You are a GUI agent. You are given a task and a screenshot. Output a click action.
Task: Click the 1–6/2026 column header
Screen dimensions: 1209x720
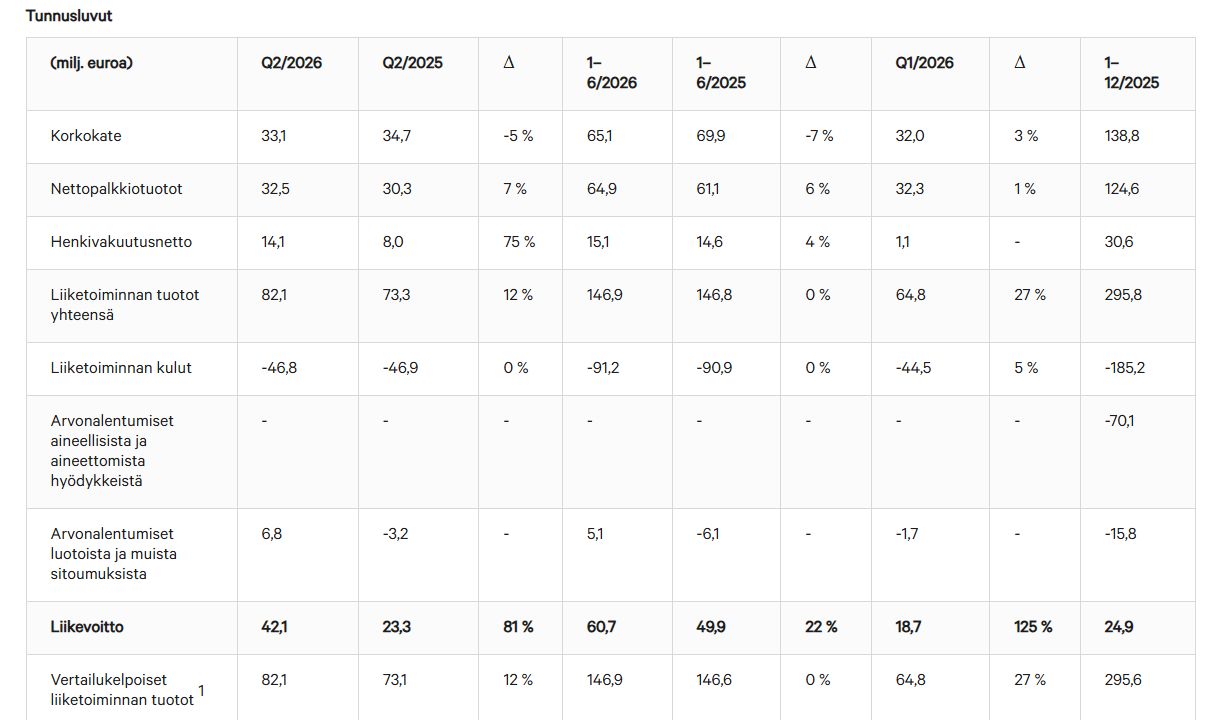[612, 72]
